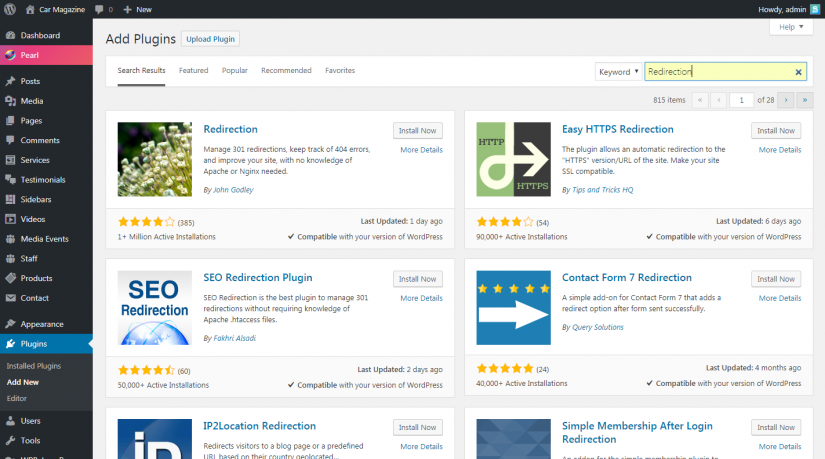Open the comments bubble icon in admin bar

(x=100, y=9)
